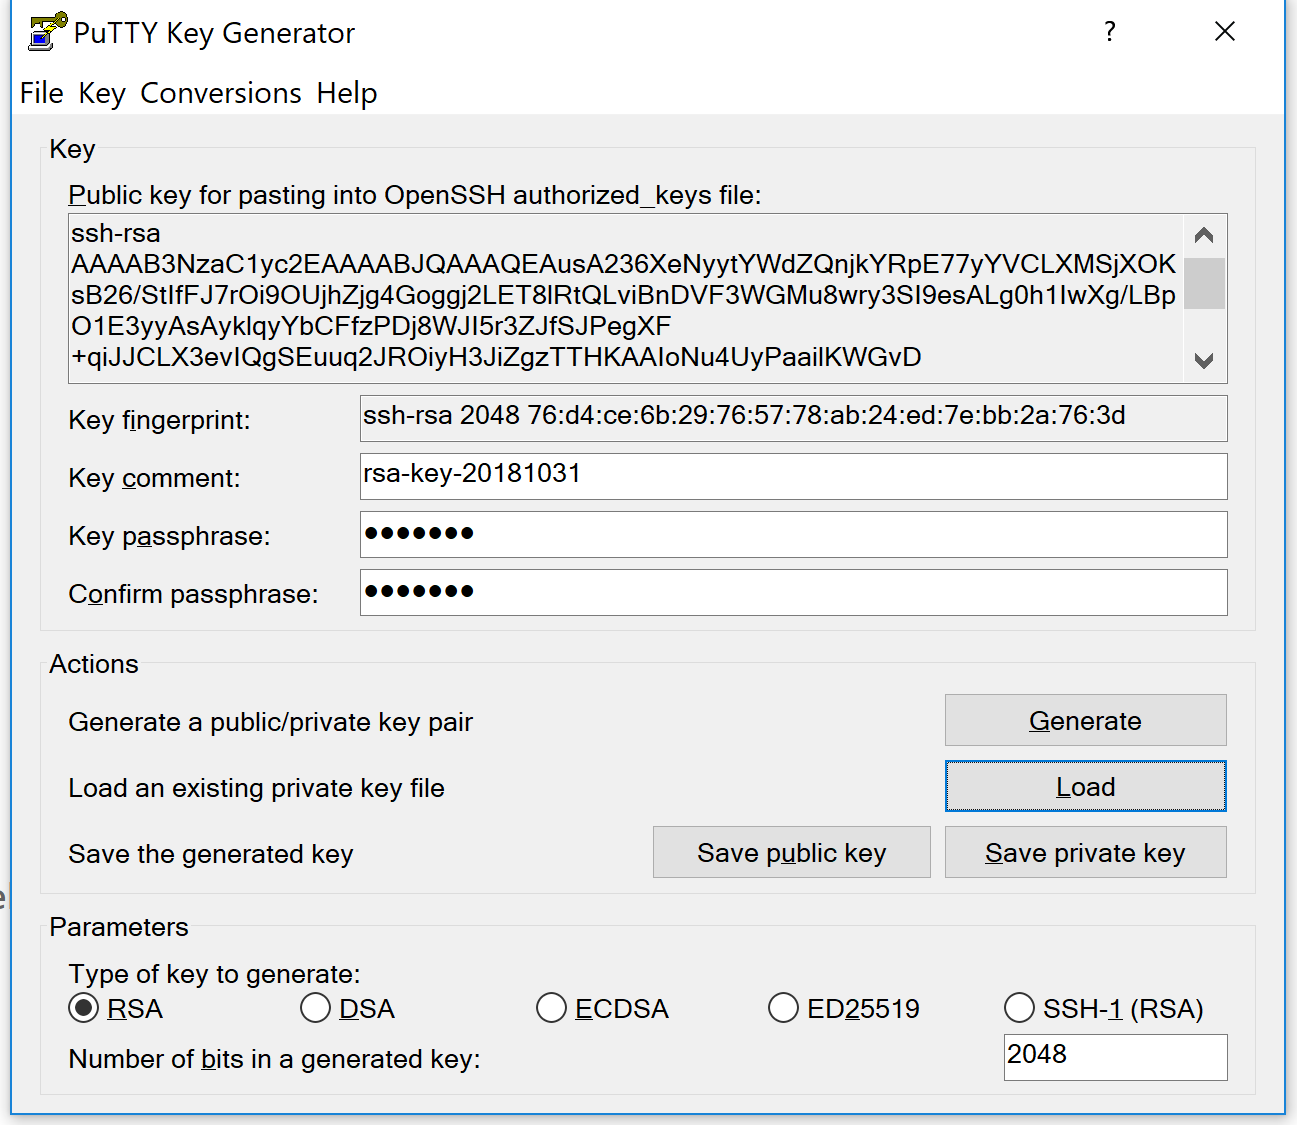Image resolution: width=1297 pixels, height=1125 pixels.
Task: Click 'Save the generated key' text
Action: (210, 854)
